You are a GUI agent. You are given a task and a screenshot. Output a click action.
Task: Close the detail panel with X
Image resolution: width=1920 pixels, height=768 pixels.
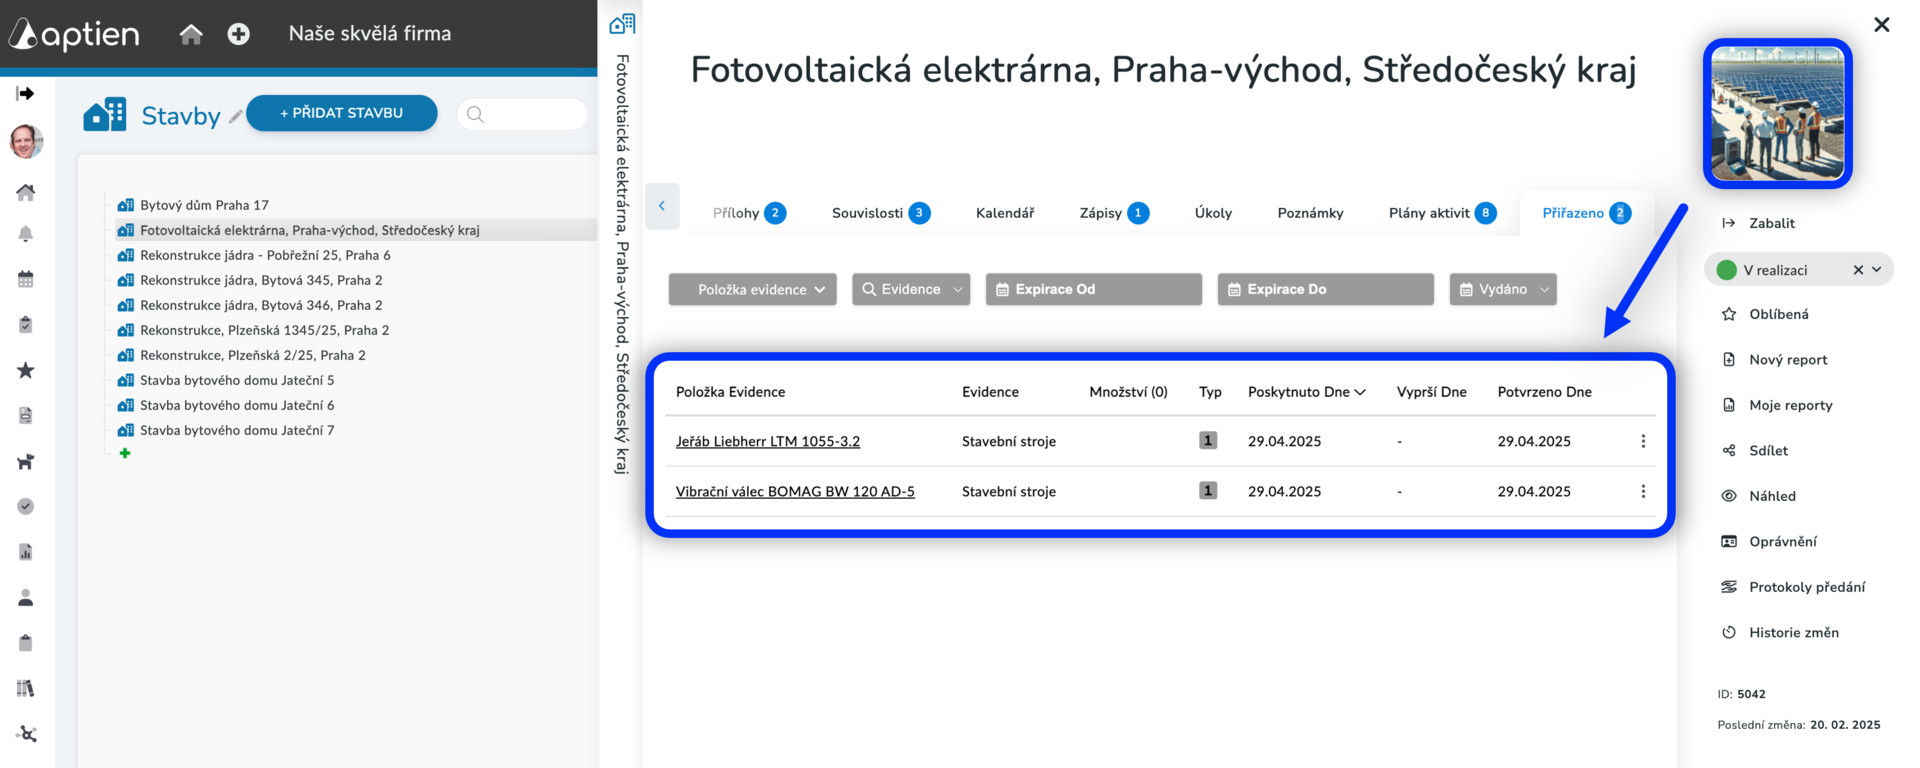[1881, 24]
